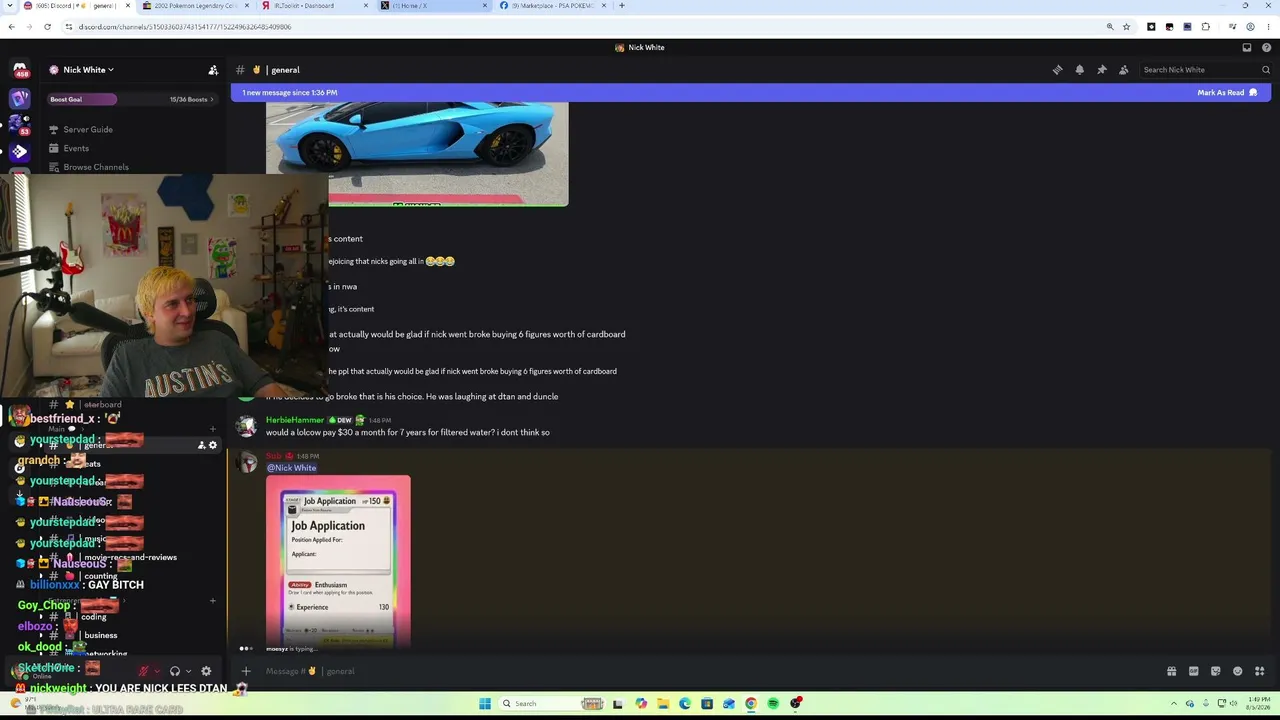Open User Settings gear
Screen dimensions: 1280x720
point(206,671)
